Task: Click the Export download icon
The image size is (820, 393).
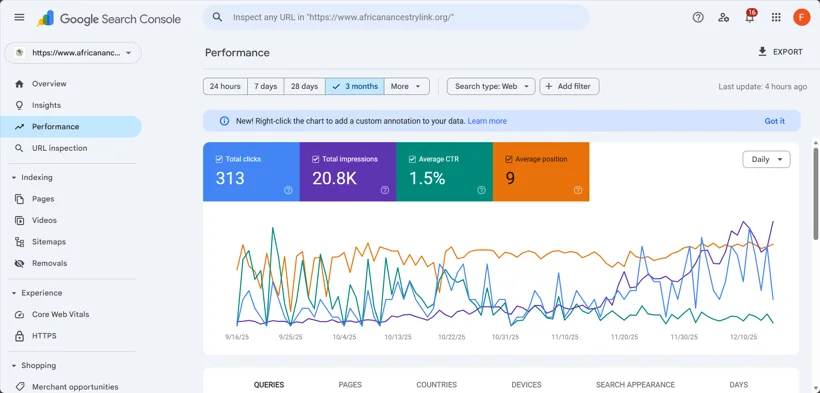Action: pyautogui.click(x=762, y=51)
